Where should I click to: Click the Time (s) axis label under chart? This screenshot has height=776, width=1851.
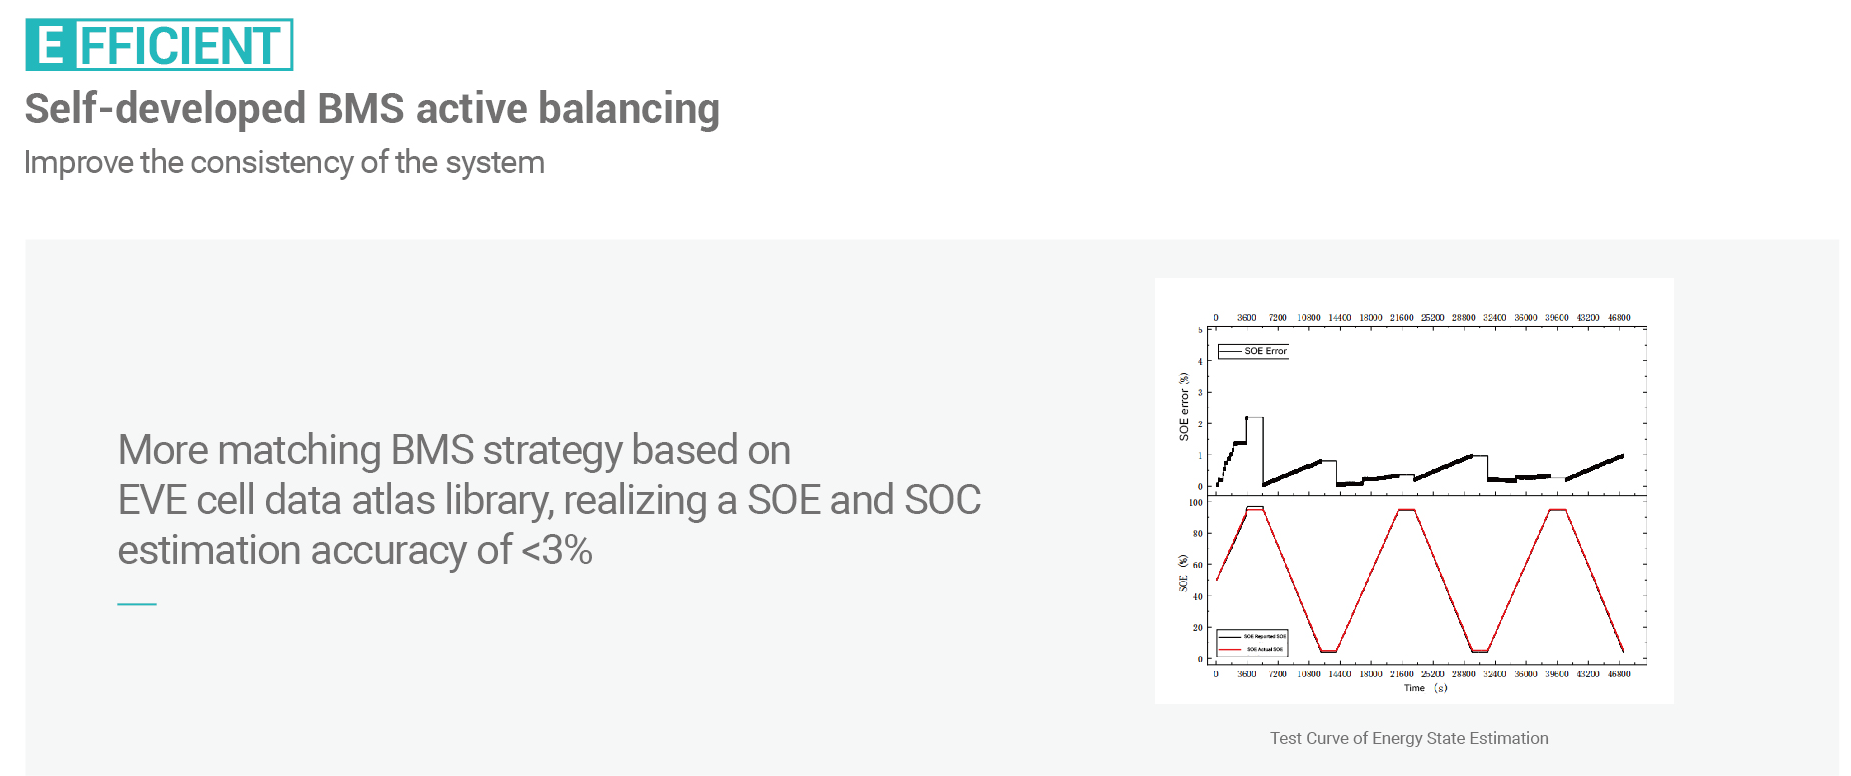pyautogui.click(x=1425, y=688)
